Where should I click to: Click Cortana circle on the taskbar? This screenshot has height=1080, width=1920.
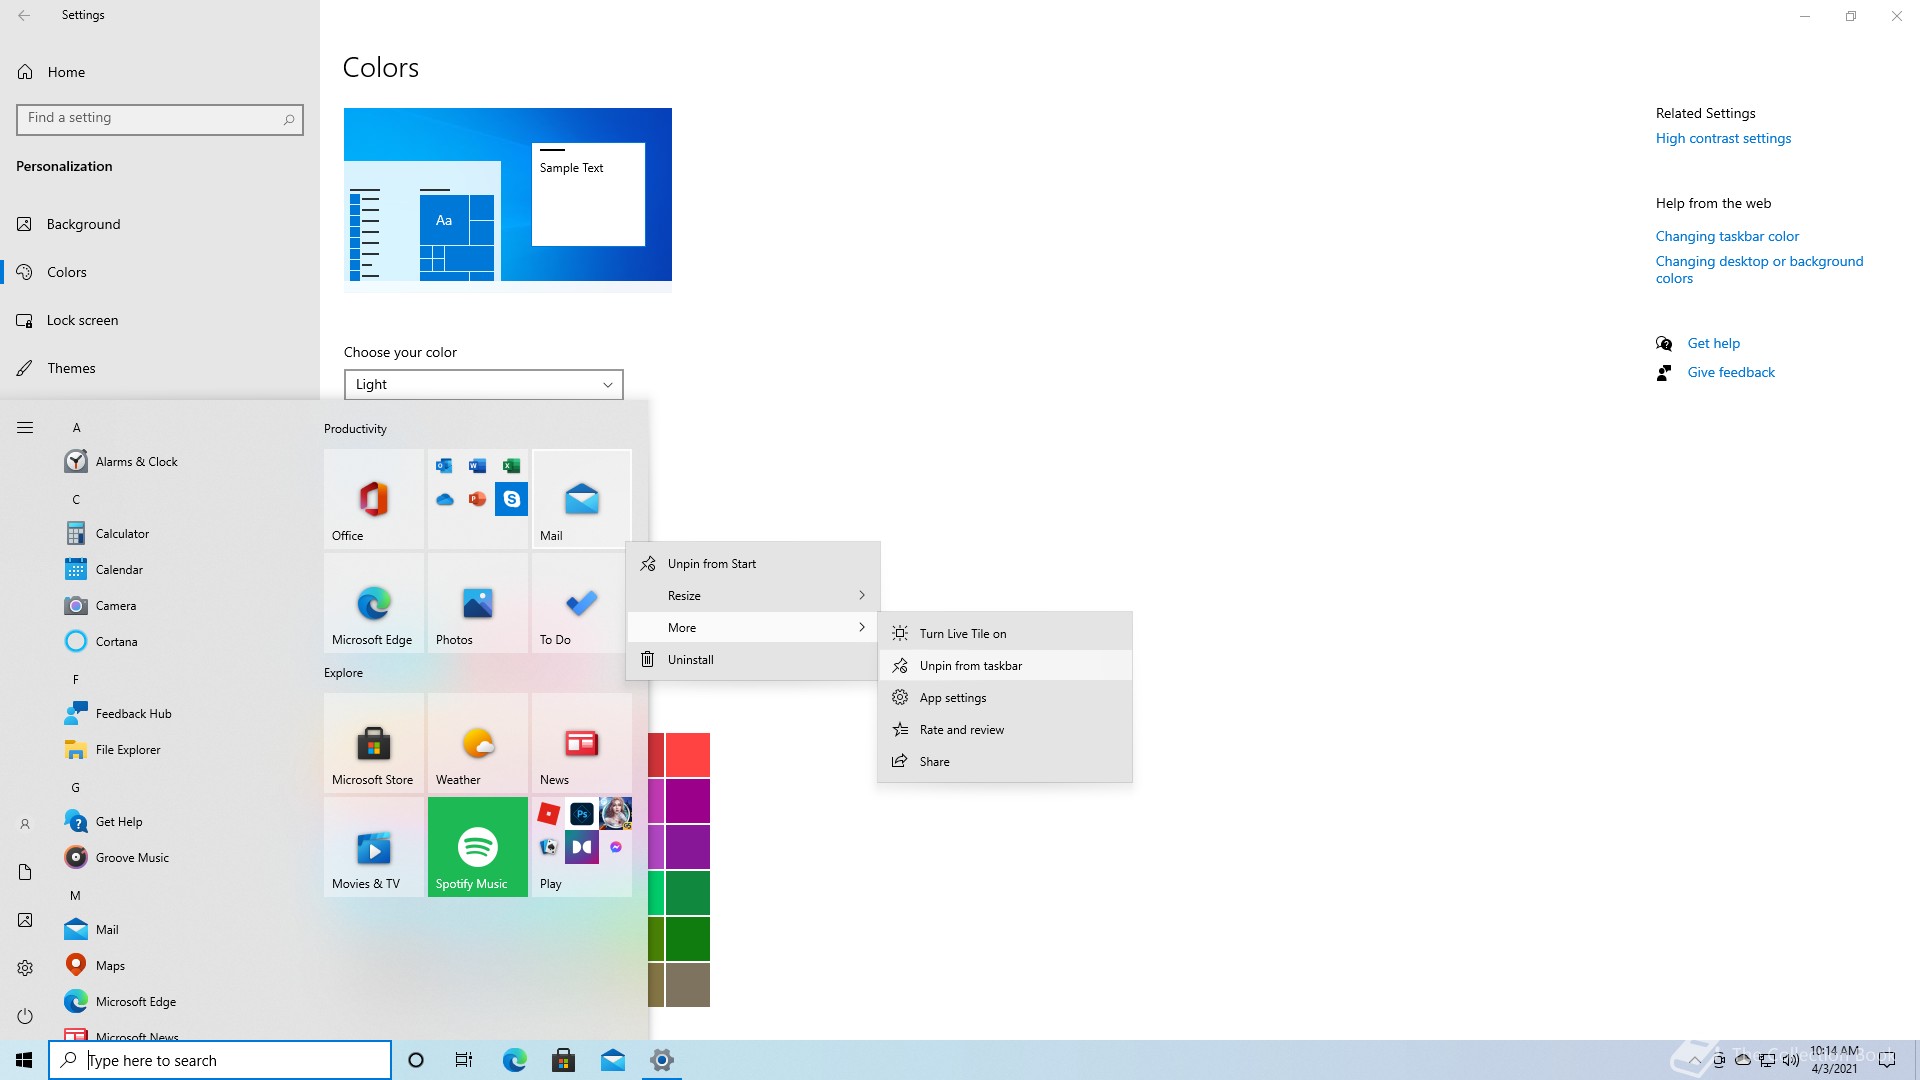click(416, 1060)
